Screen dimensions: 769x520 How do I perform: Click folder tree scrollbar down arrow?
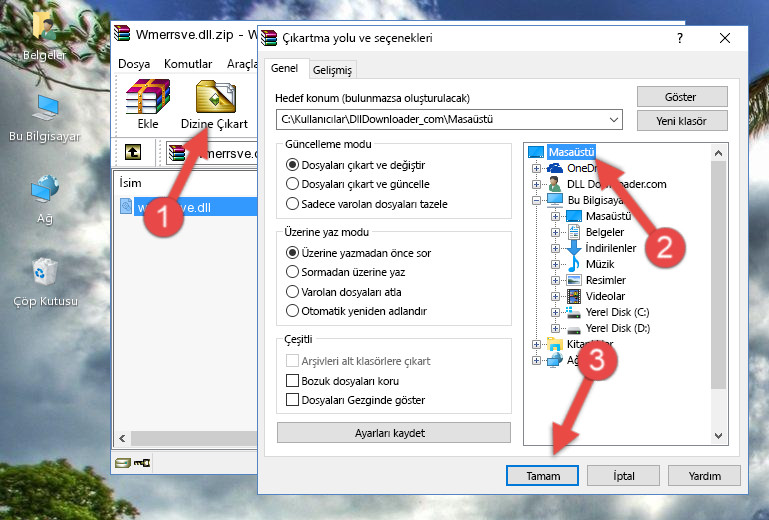pos(718,436)
